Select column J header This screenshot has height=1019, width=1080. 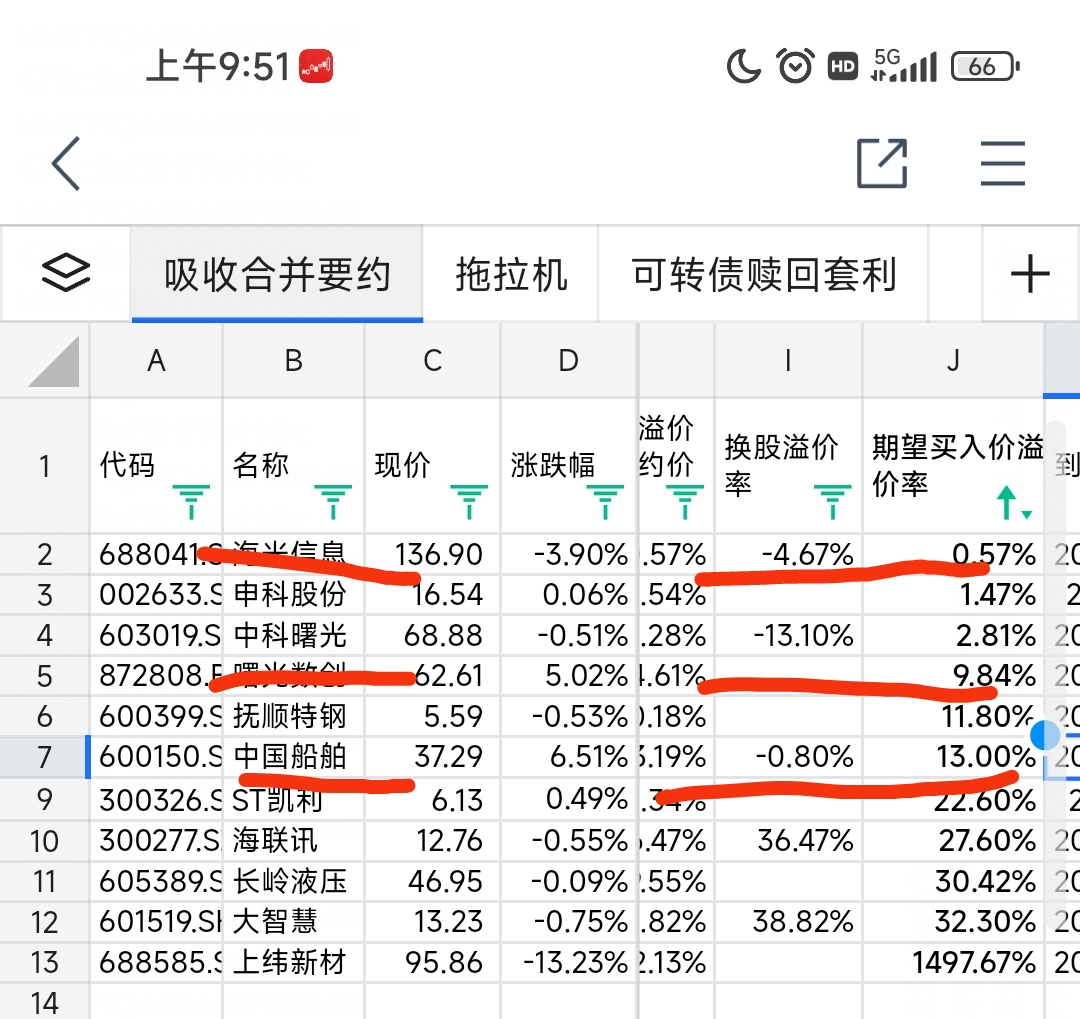click(953, 360)
